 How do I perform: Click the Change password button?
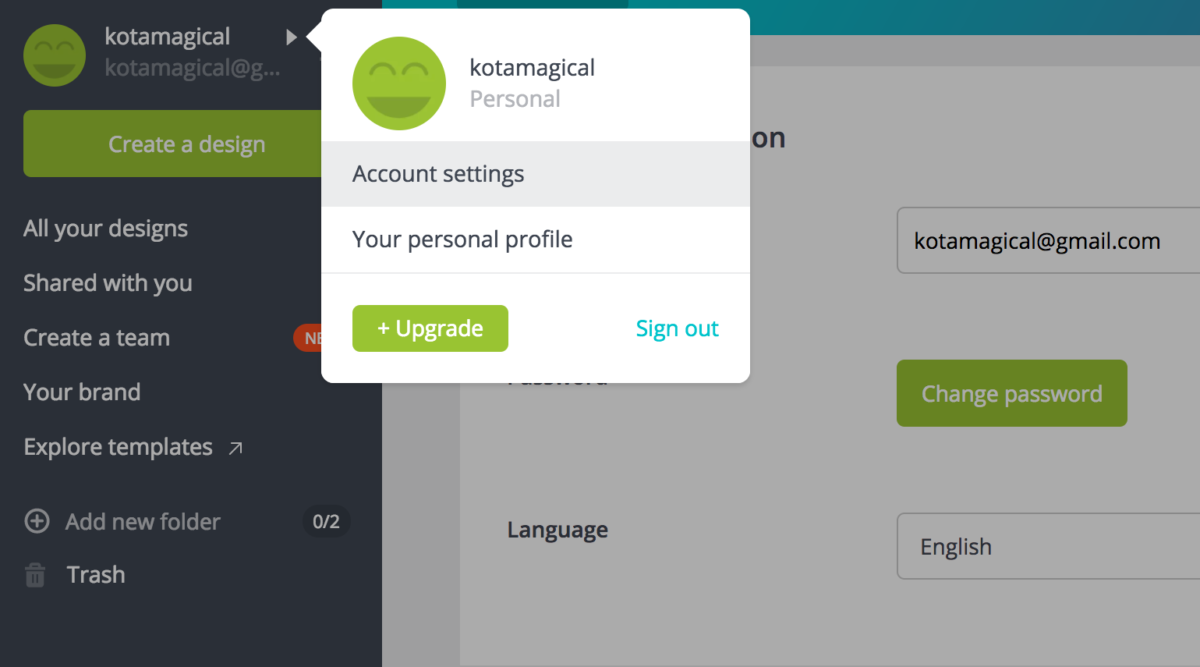(1011, 393)
